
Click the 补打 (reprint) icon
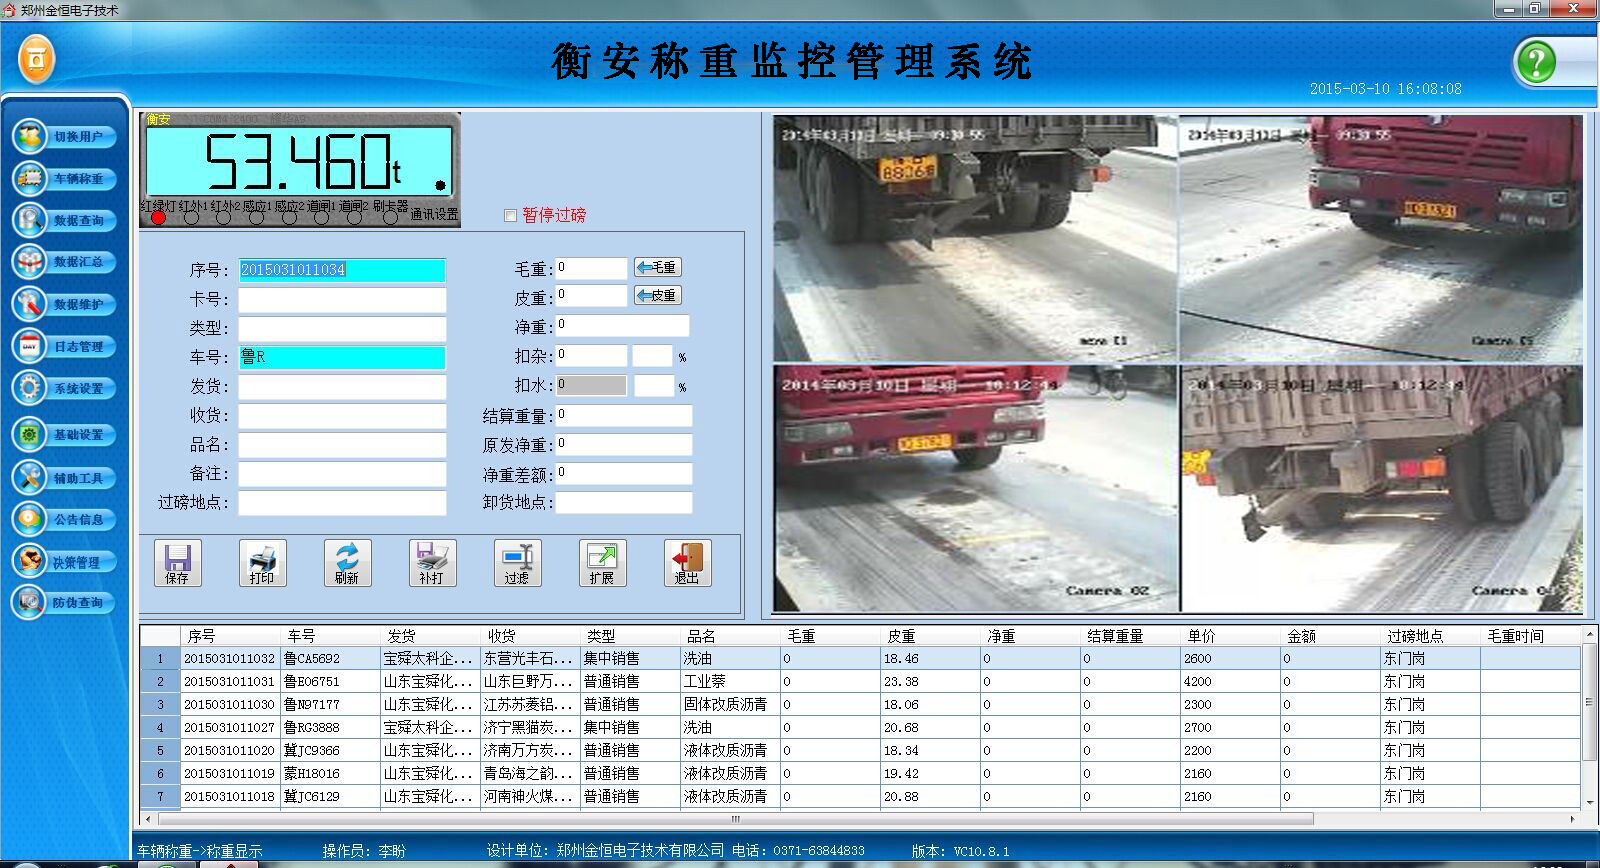[432, 562]
